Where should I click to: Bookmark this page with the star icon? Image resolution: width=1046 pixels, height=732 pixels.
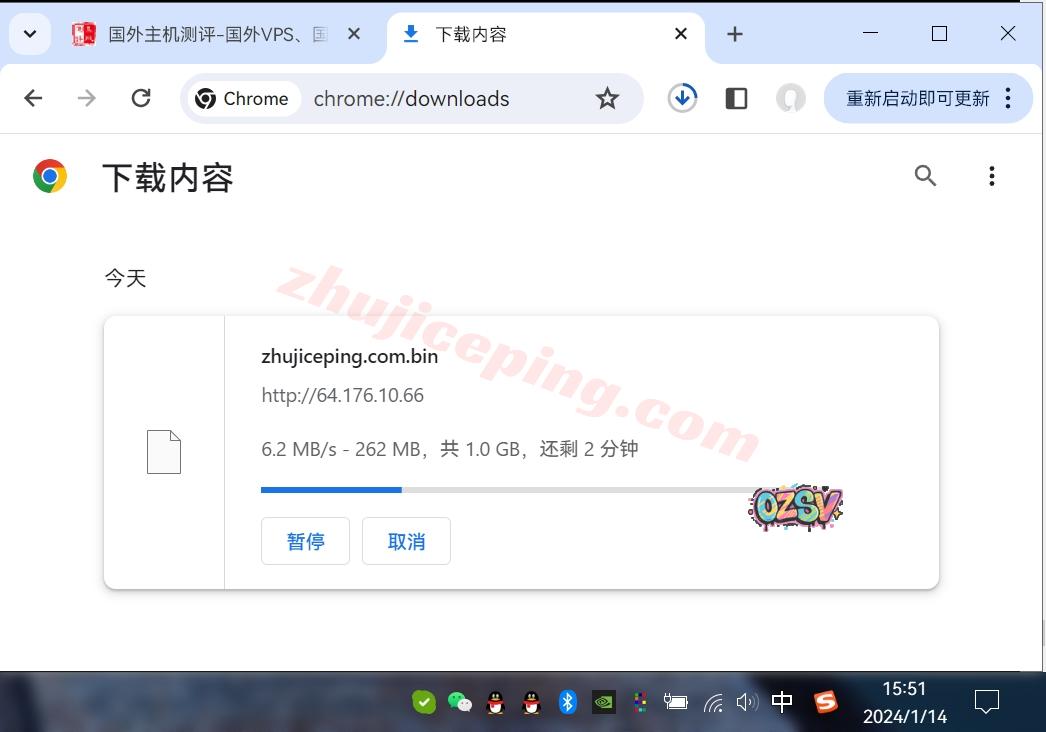(607, 98)
